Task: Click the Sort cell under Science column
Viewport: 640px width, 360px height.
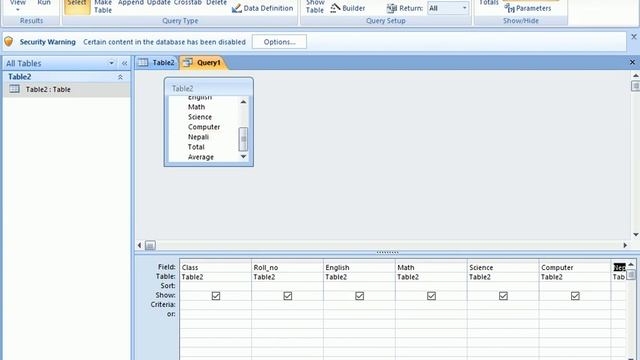Action: pyautogui.click(x=503, y=286)
